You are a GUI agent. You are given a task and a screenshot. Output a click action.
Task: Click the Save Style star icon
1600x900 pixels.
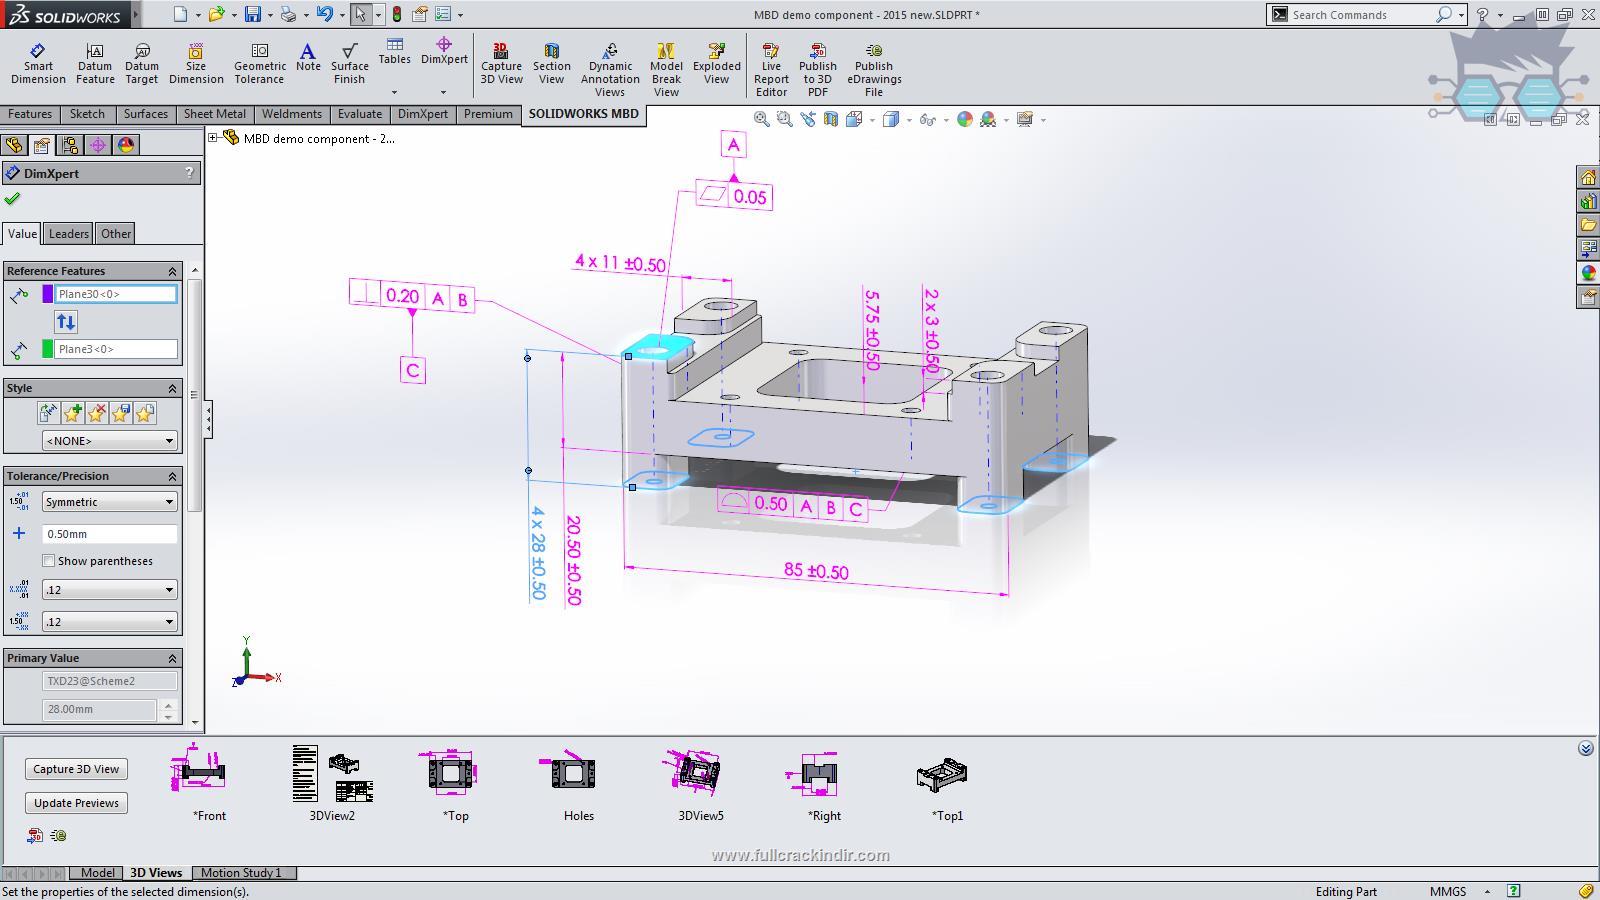(x=120, y=413)
